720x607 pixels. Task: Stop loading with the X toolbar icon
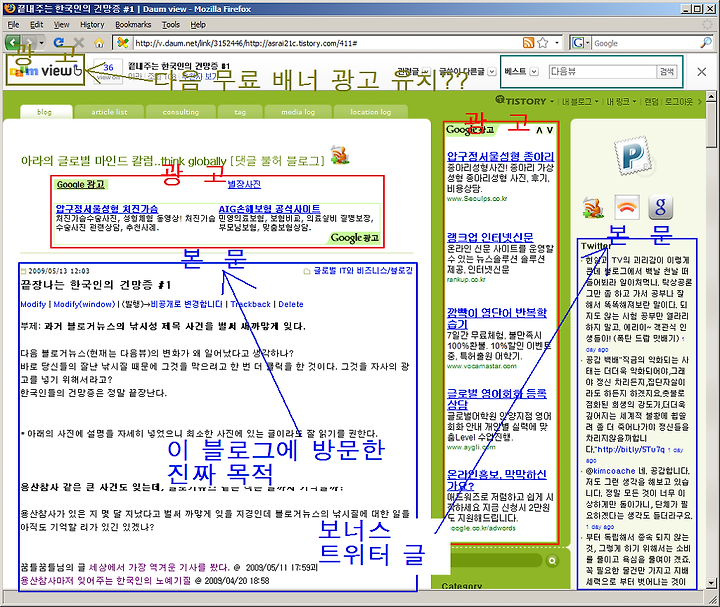click(x=79, y=43)
